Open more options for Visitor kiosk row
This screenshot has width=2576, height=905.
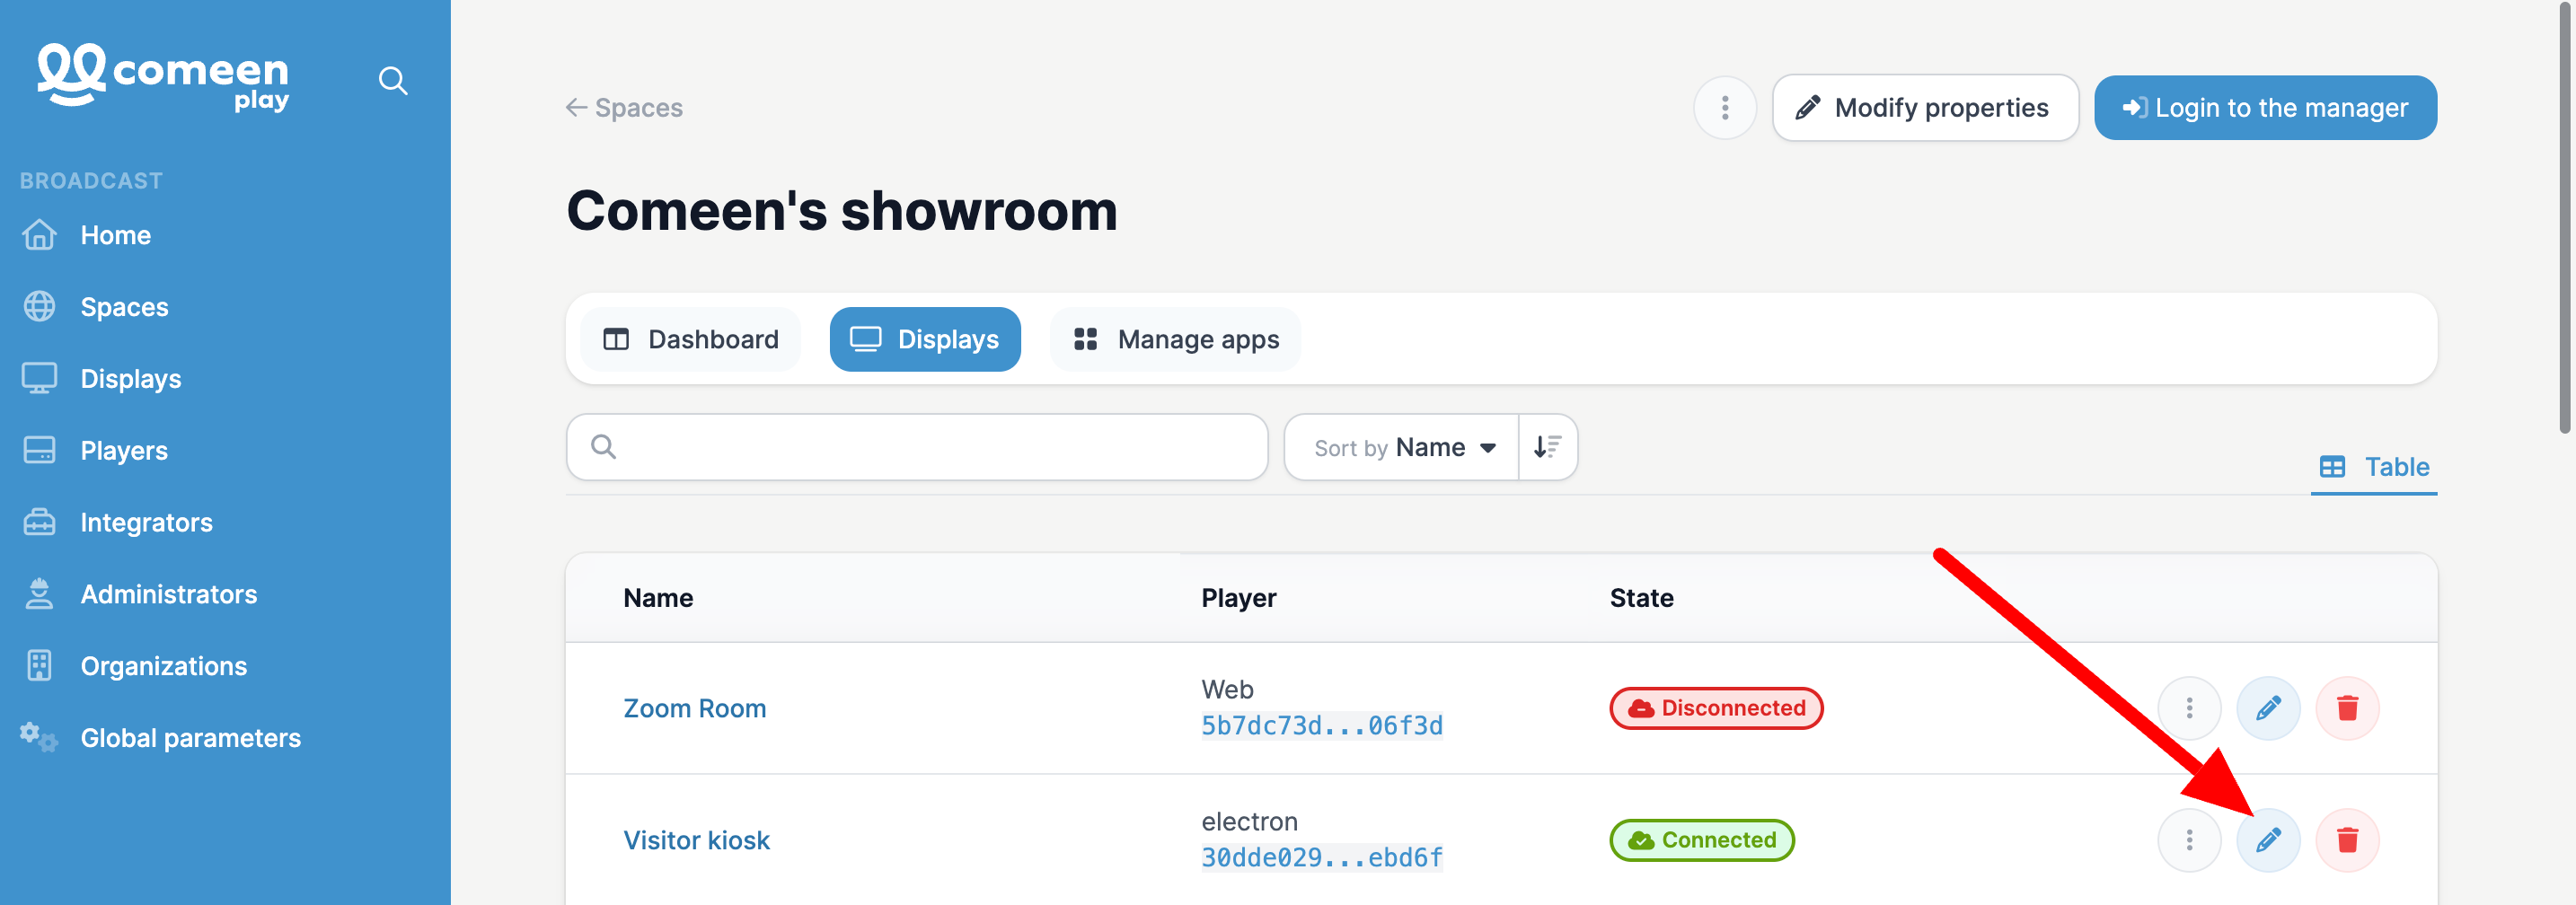click(x=2189, y=840)
